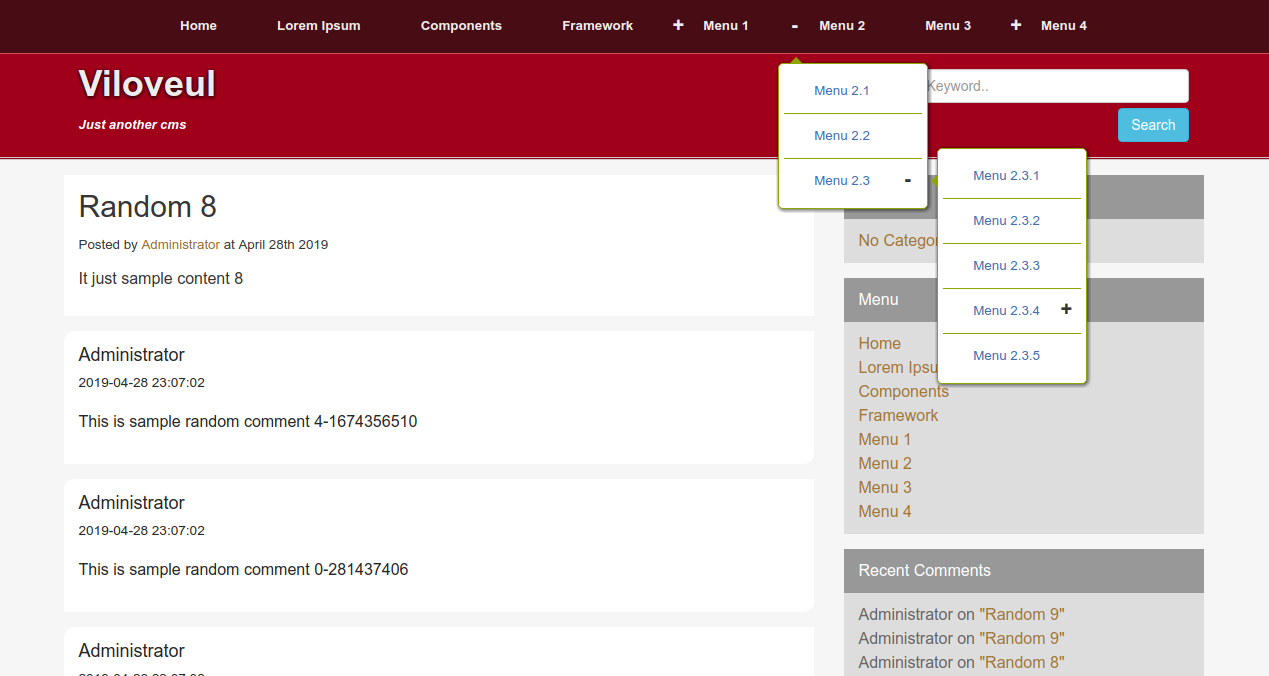The image size is (1269, 676).
Task: Open Menu 4 link in sidebar widget
Action: [885, 512]
